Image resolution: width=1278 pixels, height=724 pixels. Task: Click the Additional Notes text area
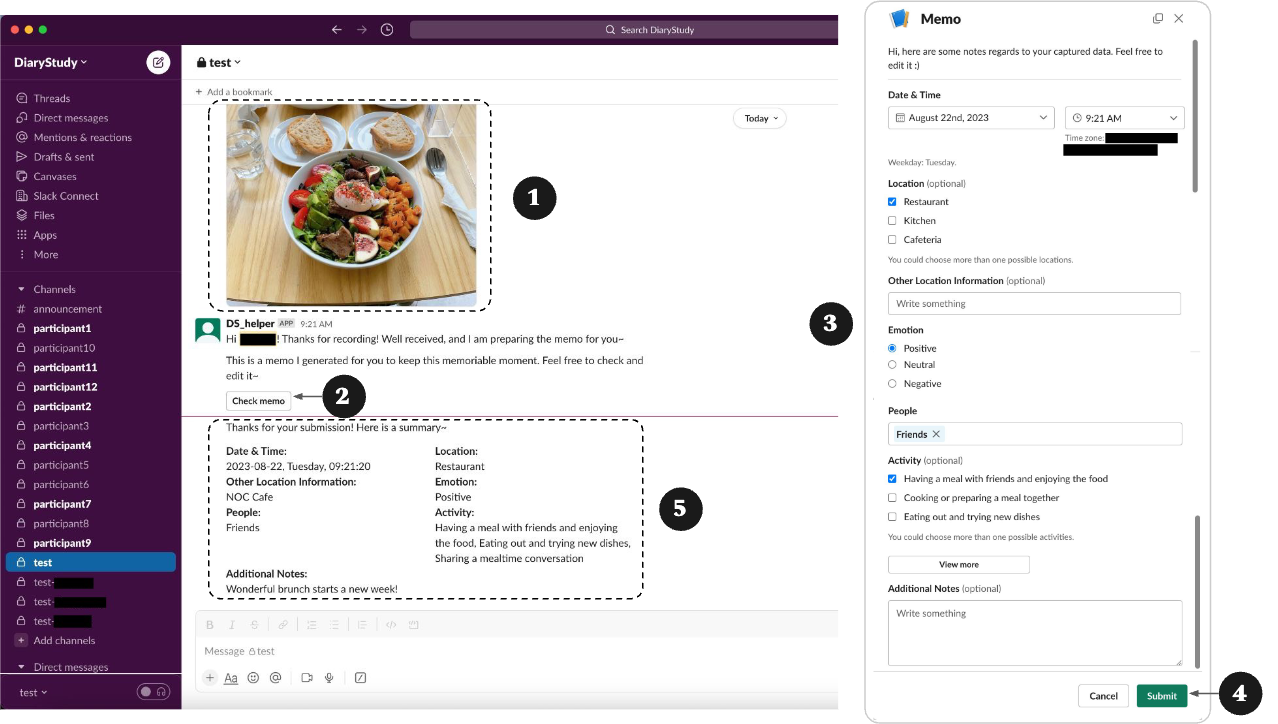[1035, 633]
